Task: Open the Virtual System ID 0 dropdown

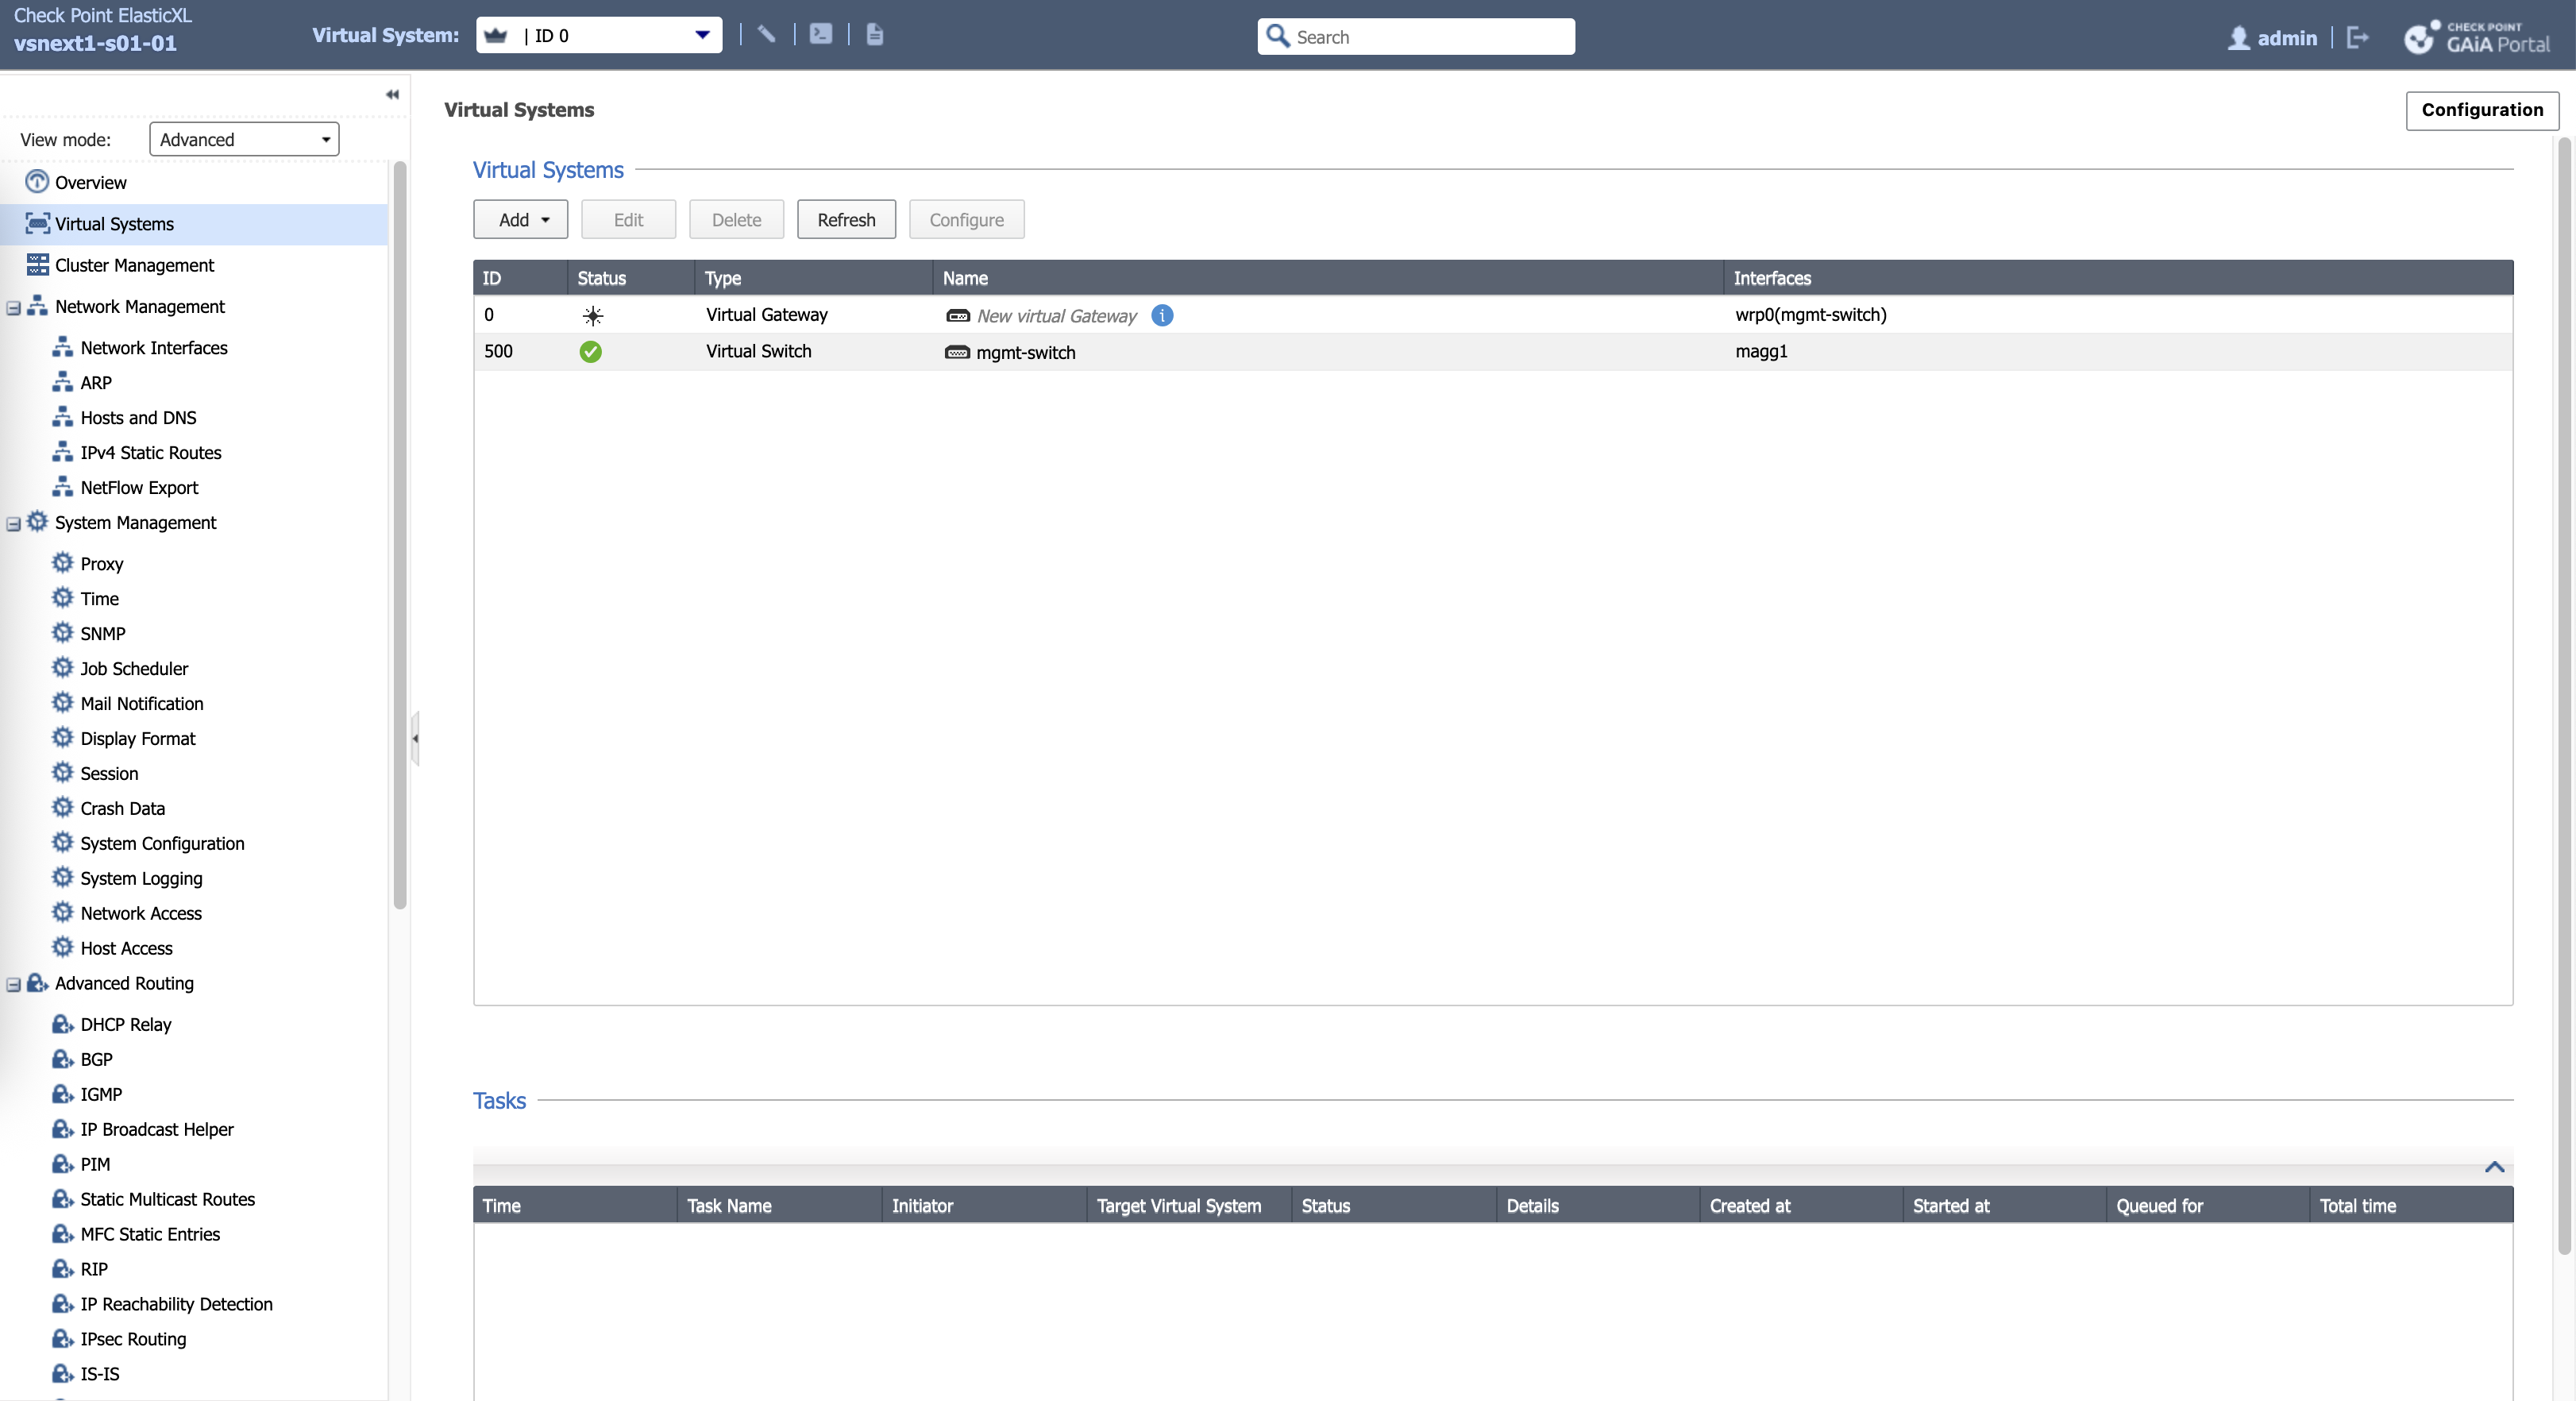Action: 701,35
